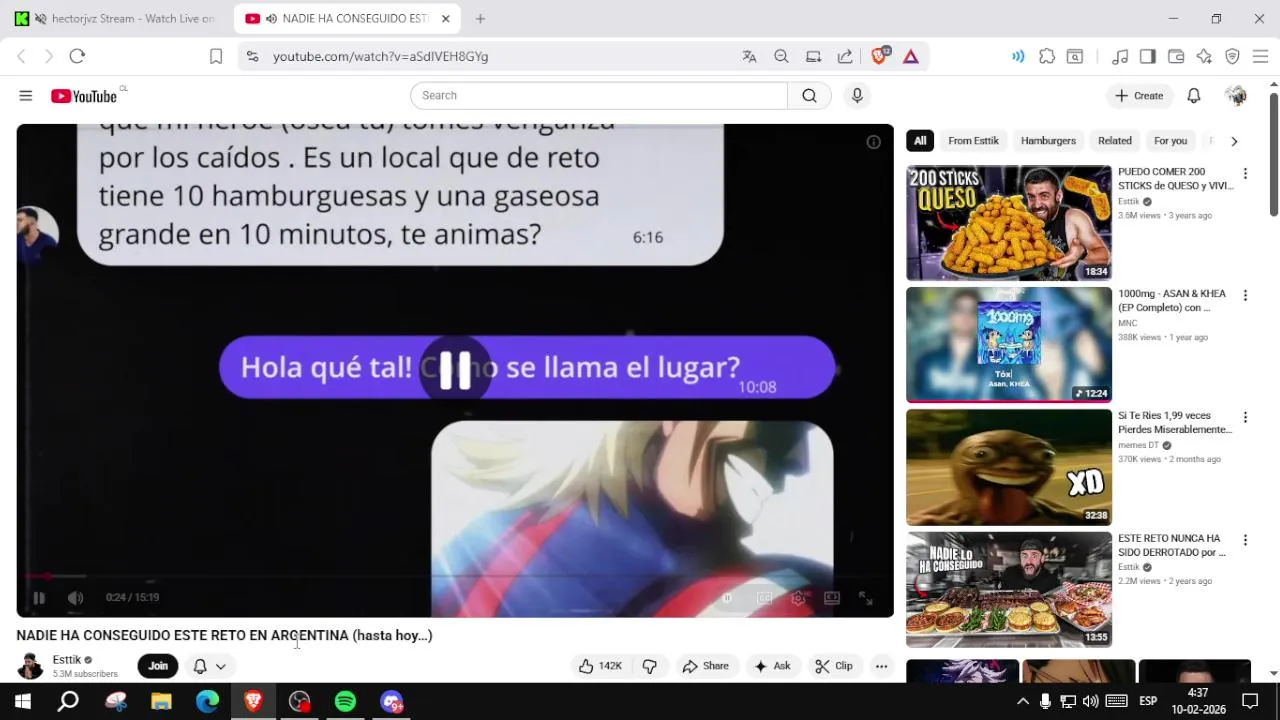
Task: Open Brave VPN shield icon
Action: pyautogui.click(x=1232, y=56)
